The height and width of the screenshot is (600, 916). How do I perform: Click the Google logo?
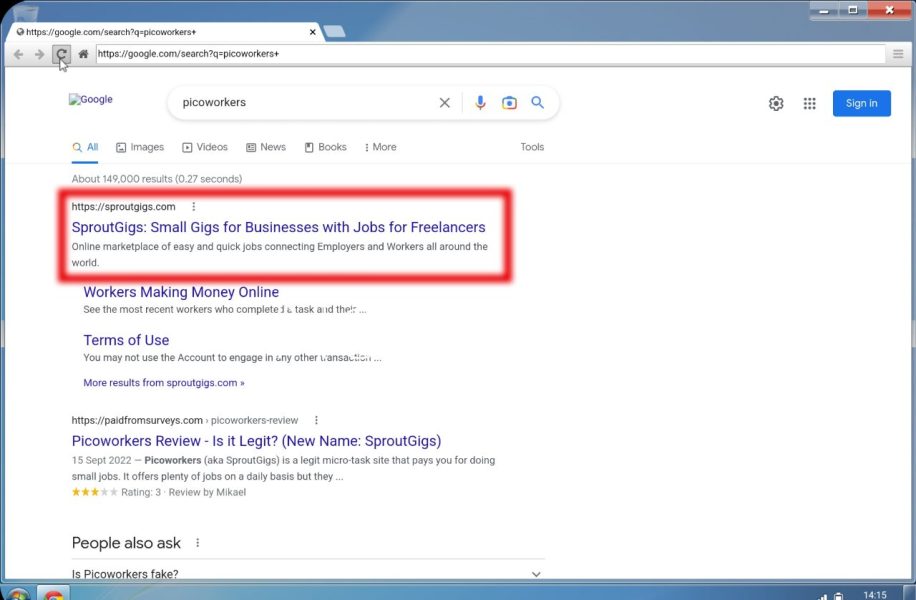coord(91,99)
